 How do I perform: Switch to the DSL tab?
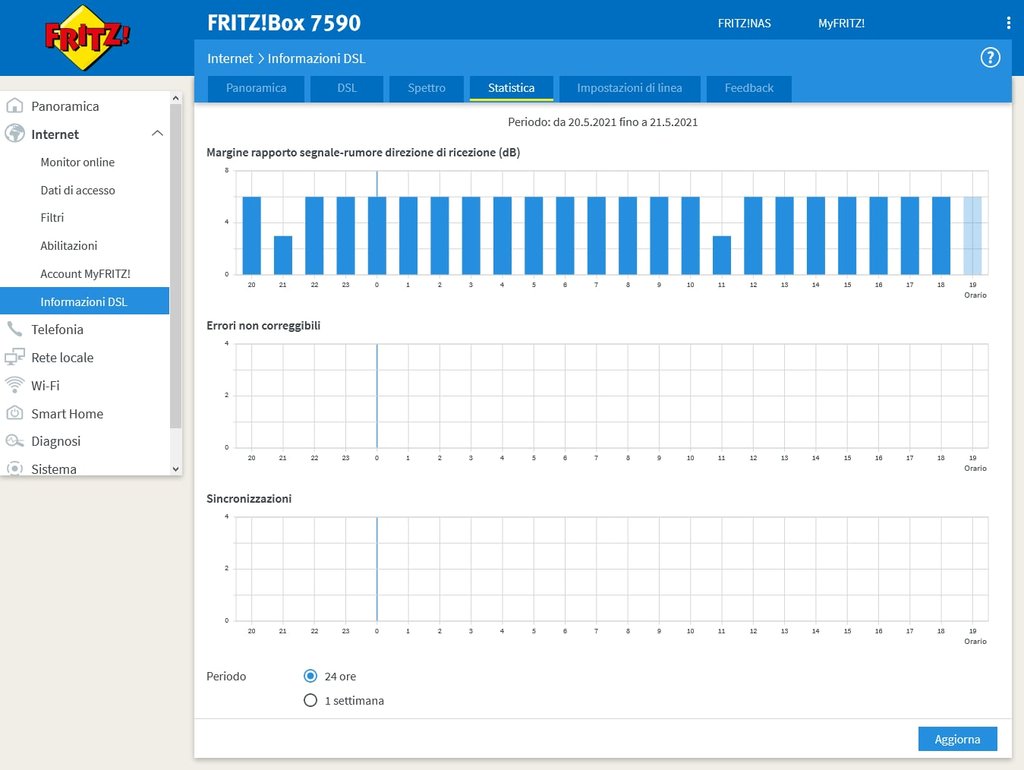click(347, 88)
